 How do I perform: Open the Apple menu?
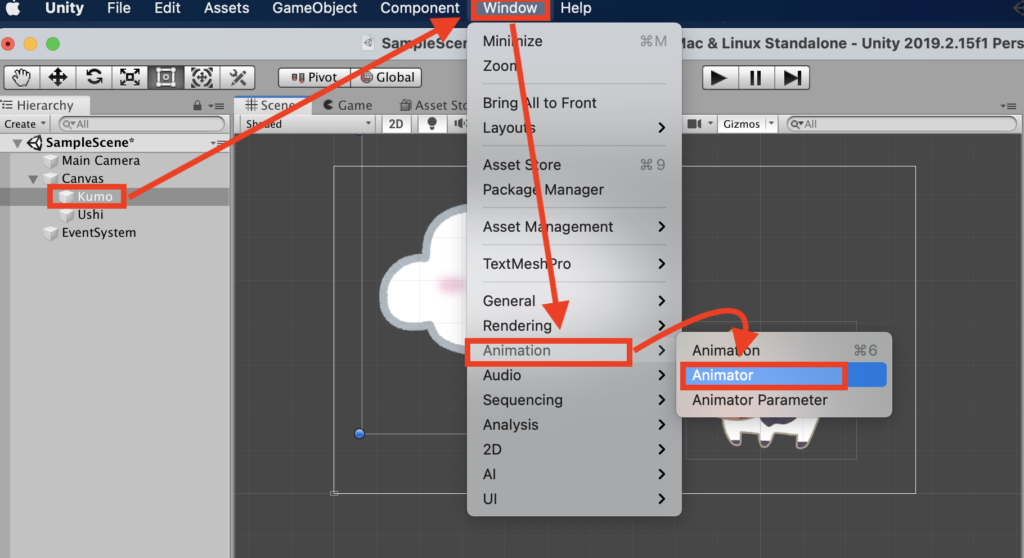[13, 8]
